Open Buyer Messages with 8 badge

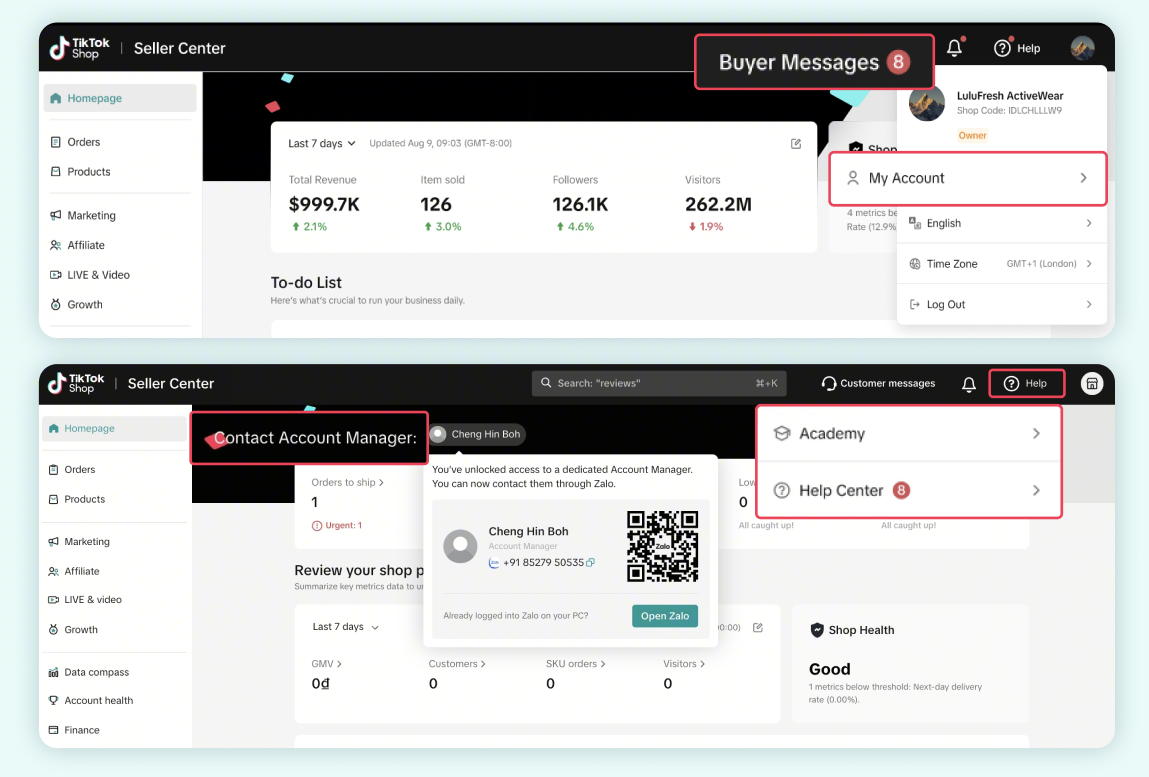[814, 62]
